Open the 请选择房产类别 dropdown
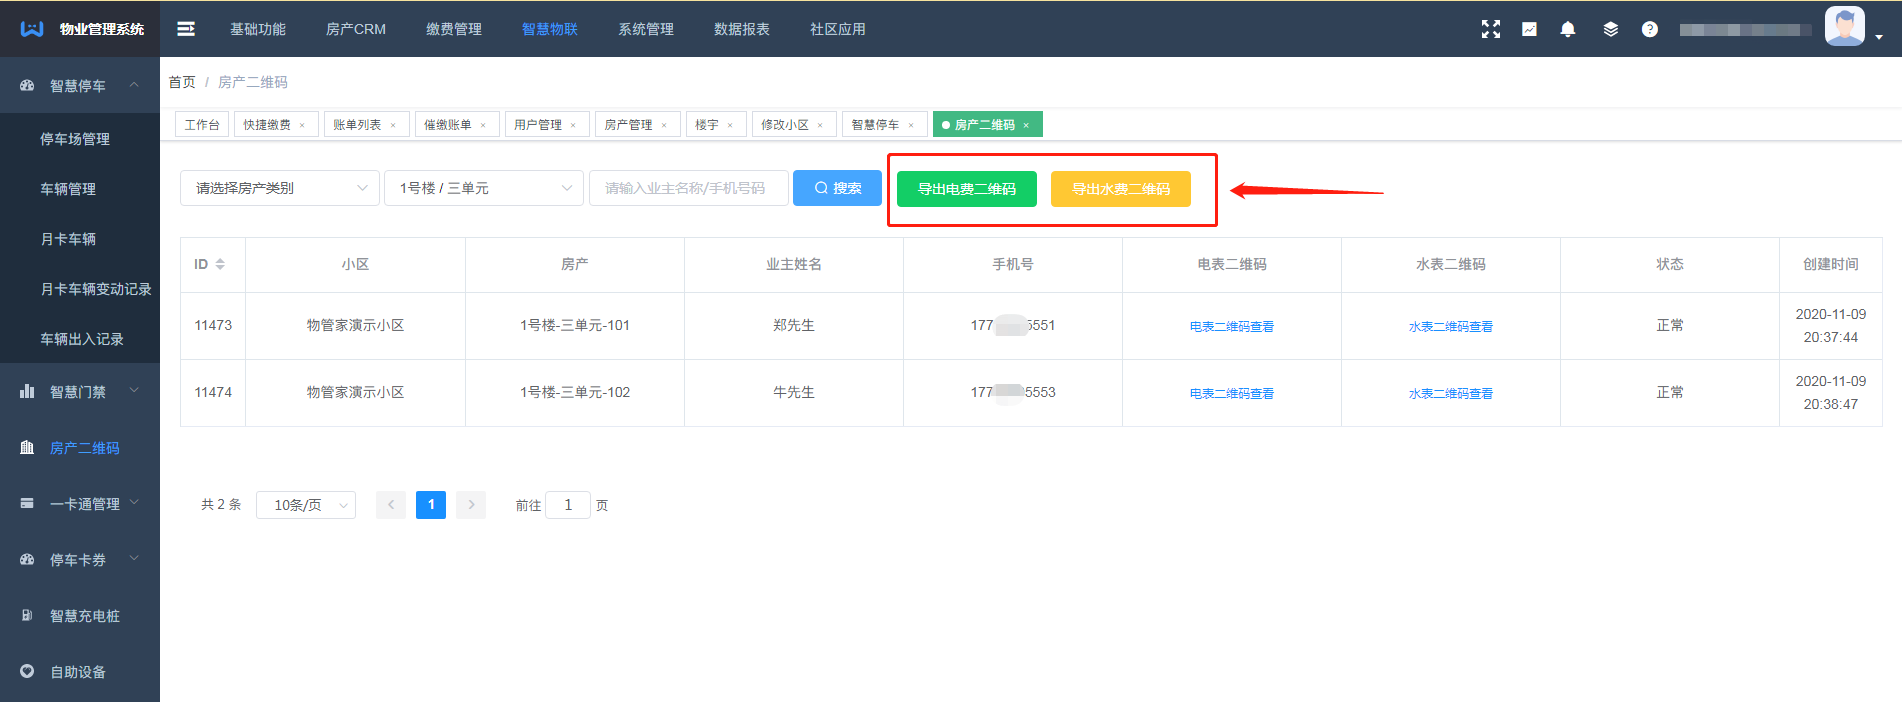This screenshot has width=1902, height=702. tap(279, 188)
